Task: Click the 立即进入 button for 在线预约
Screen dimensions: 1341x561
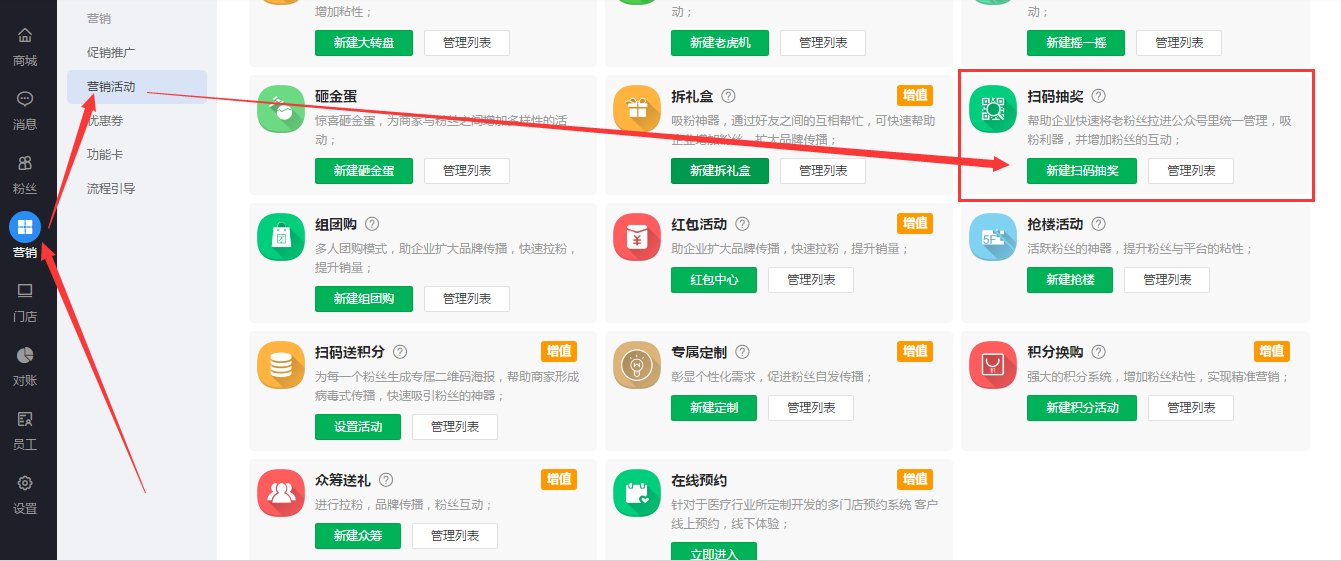Action: point(713,552)
